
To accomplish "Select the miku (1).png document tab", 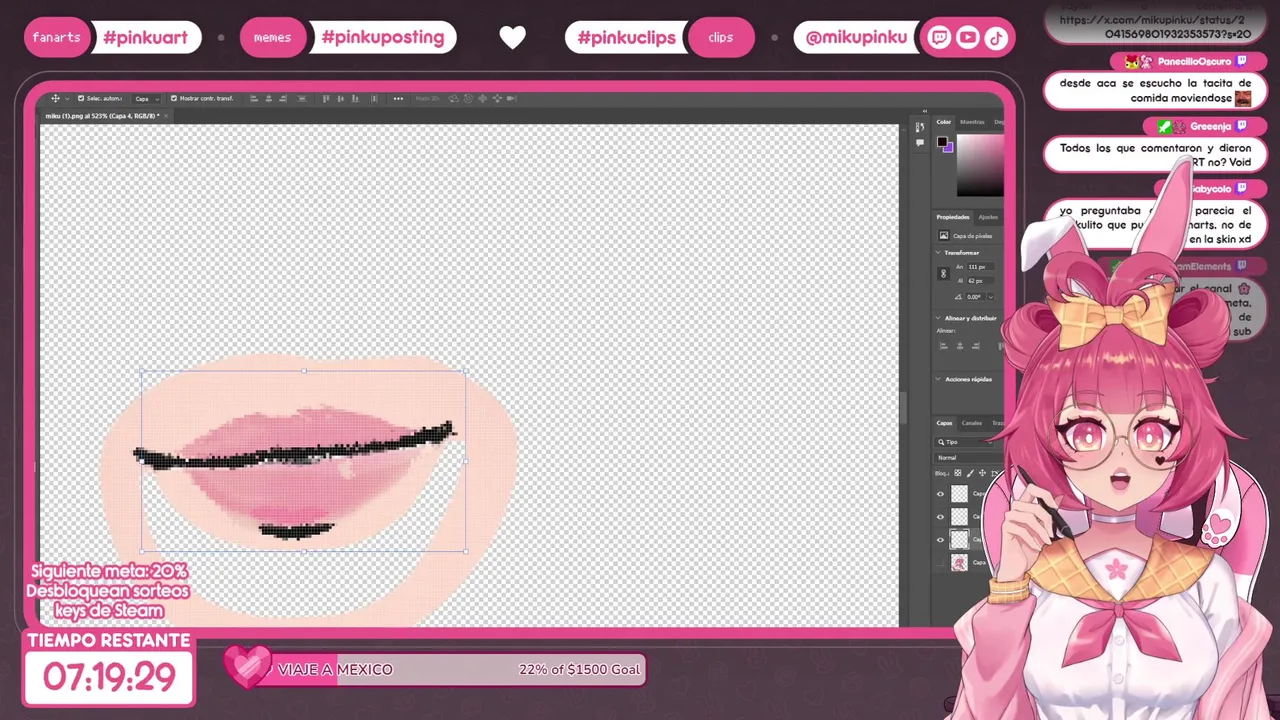I will coord(103,116).
